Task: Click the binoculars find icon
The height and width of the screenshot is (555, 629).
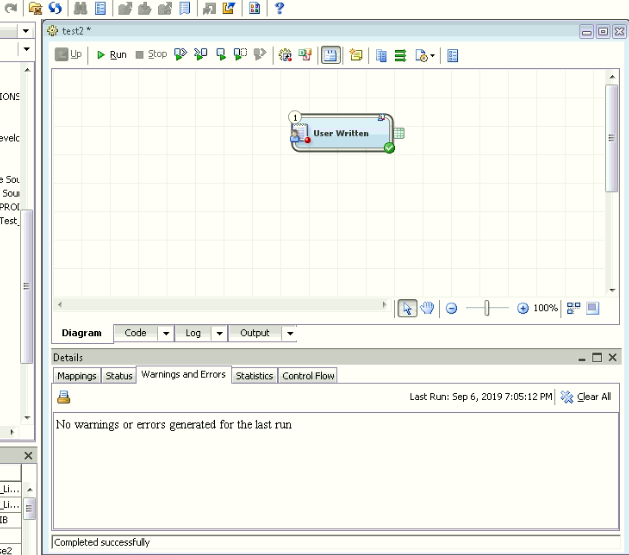Action: (x=81, y=8)
